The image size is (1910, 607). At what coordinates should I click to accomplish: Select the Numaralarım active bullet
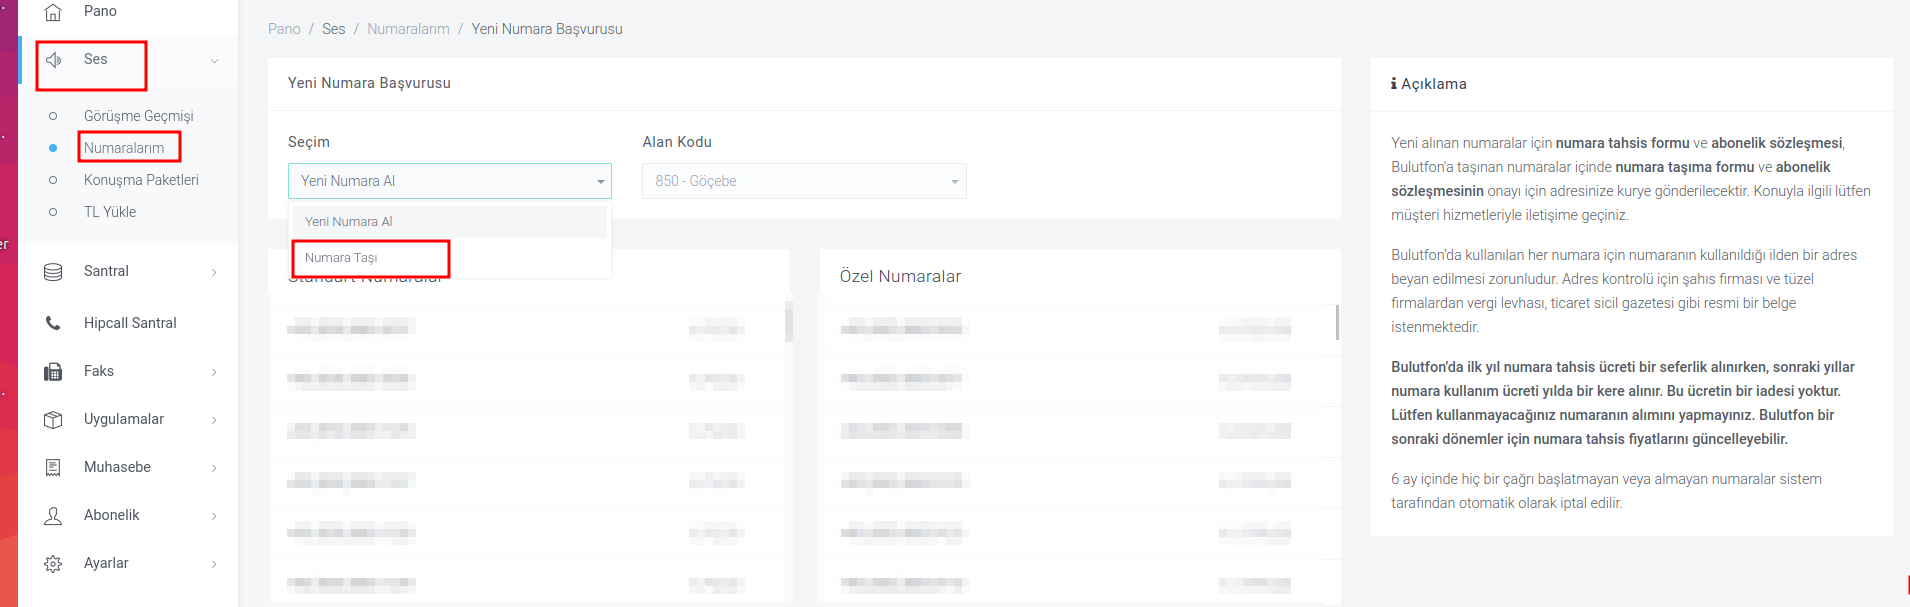pyautogui.click(x=53, y=148)
